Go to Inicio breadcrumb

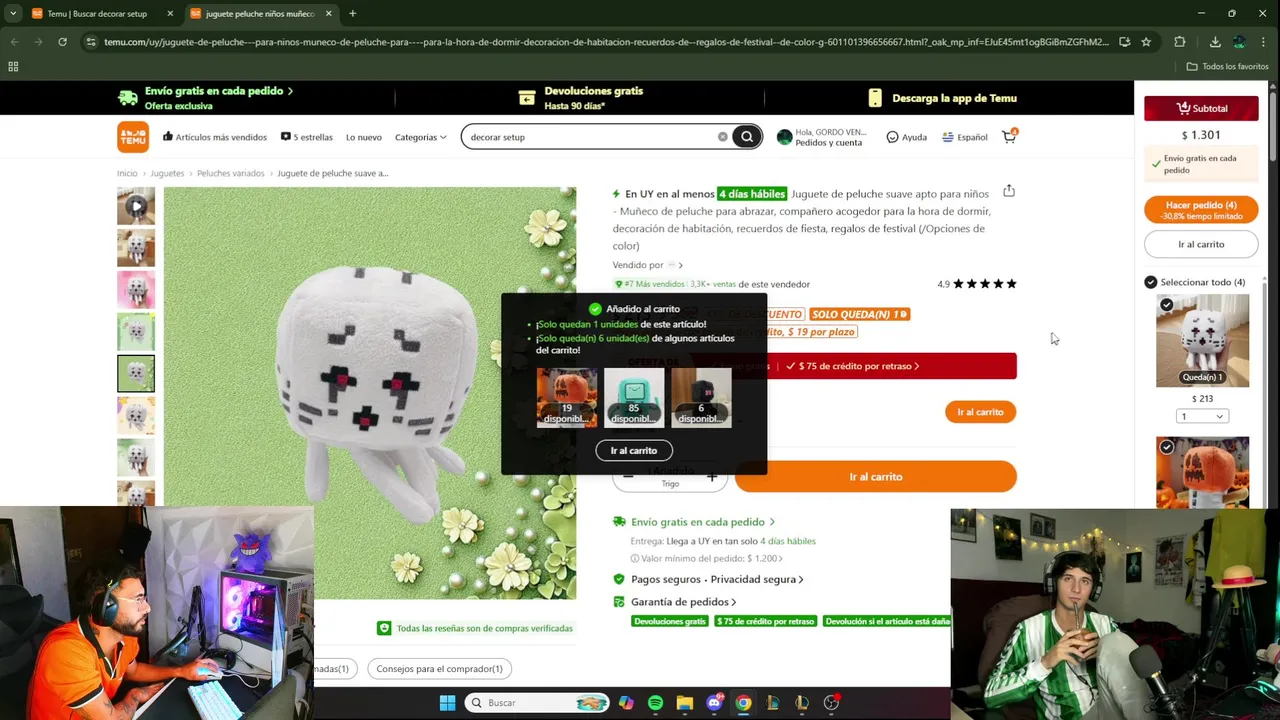pos(127,173)
